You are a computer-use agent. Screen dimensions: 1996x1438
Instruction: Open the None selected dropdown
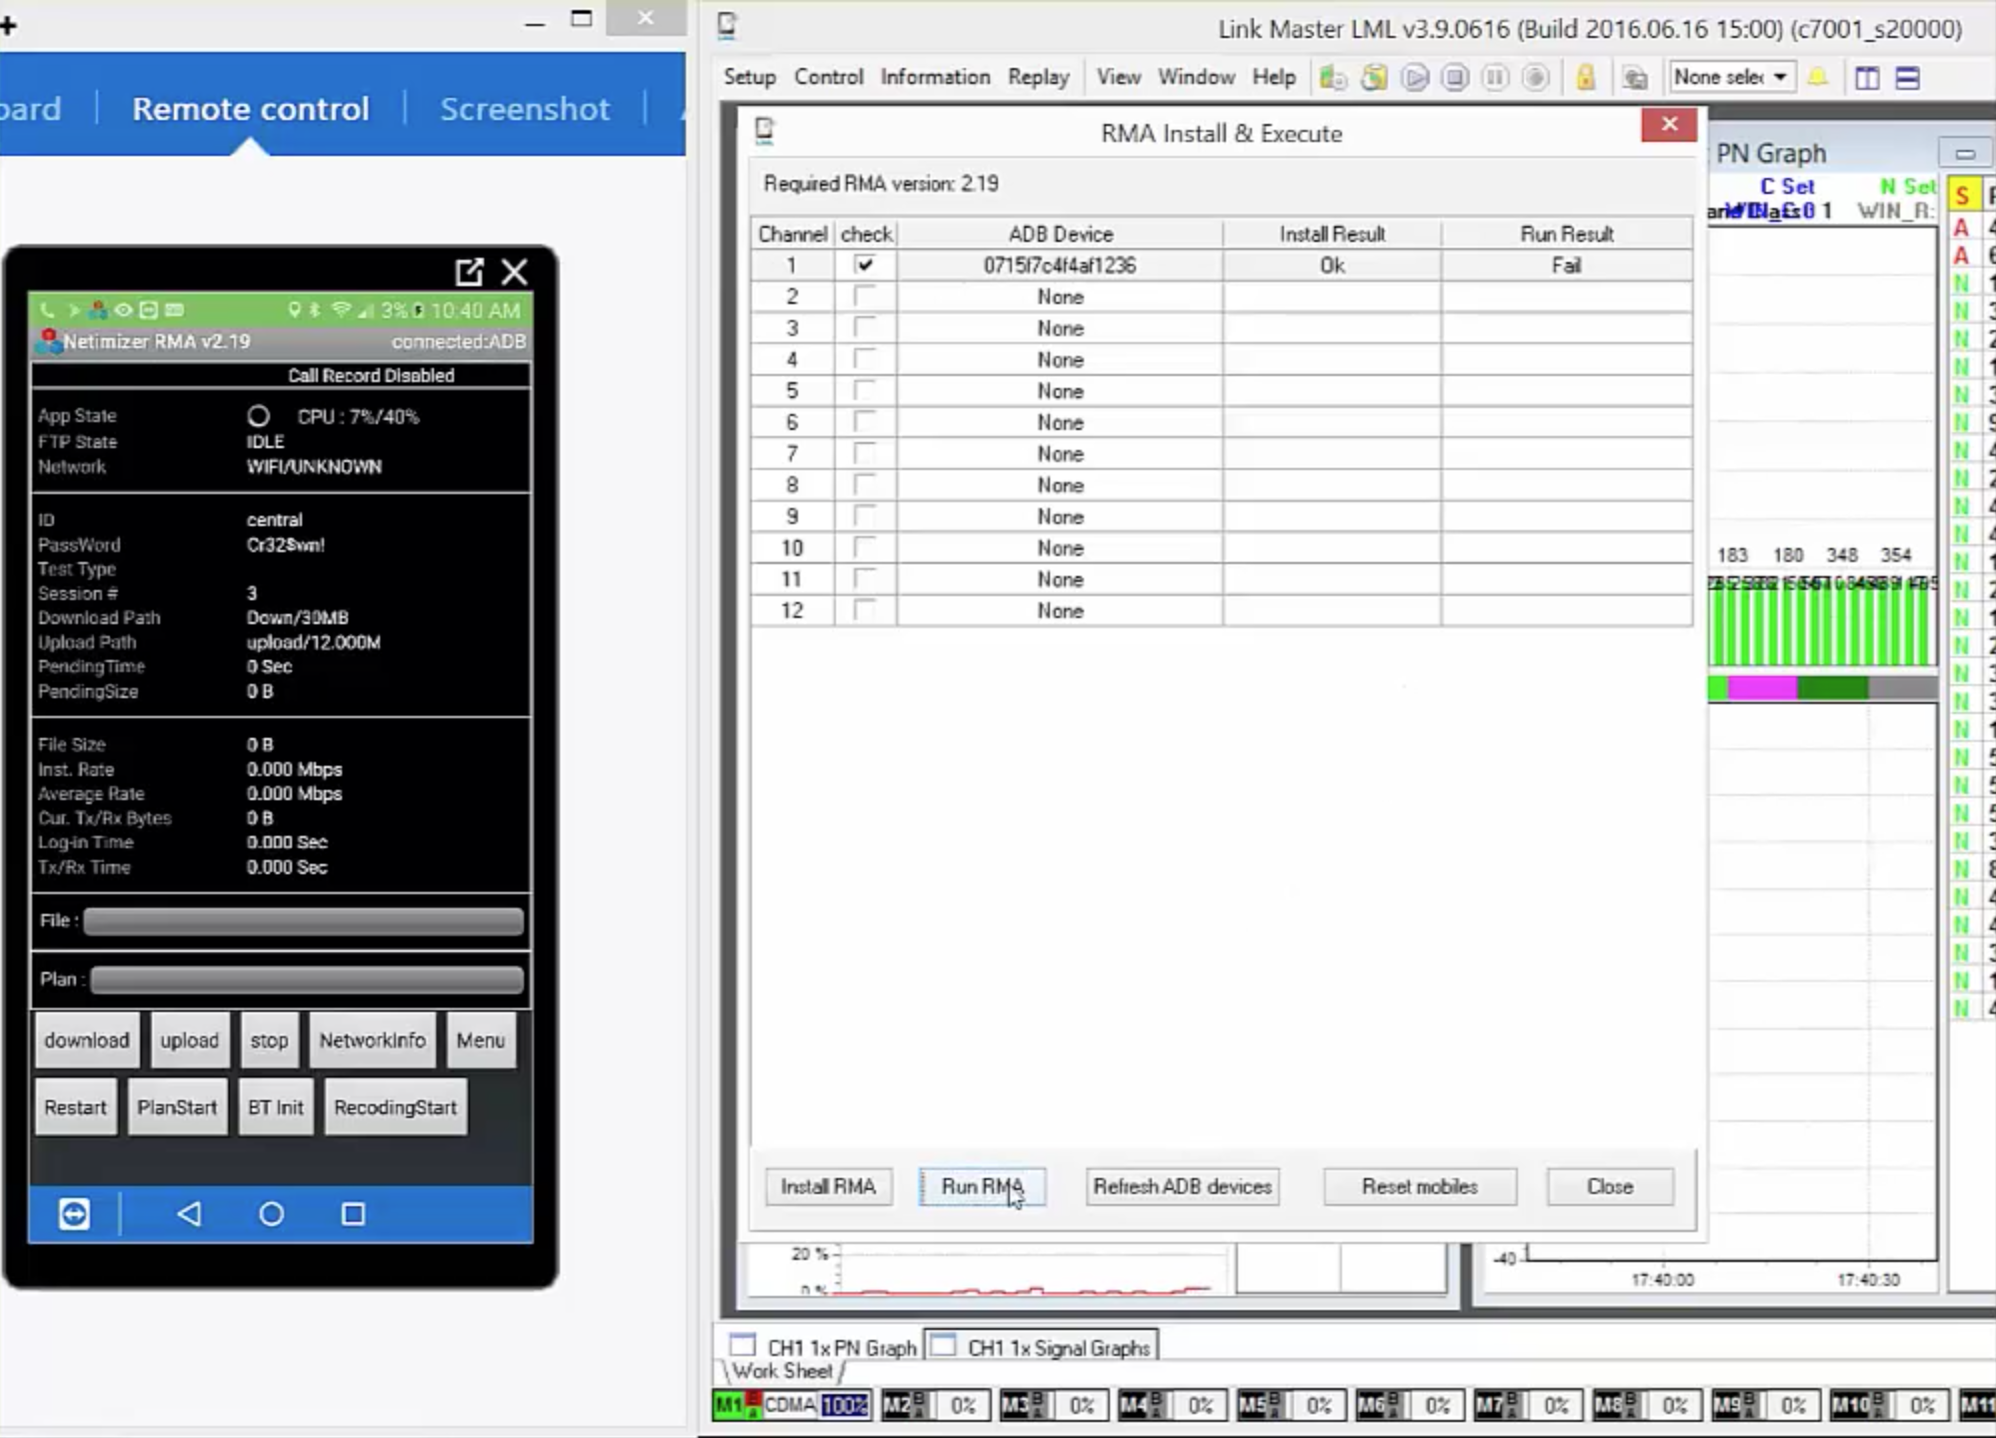click(x=1731, y=77)
